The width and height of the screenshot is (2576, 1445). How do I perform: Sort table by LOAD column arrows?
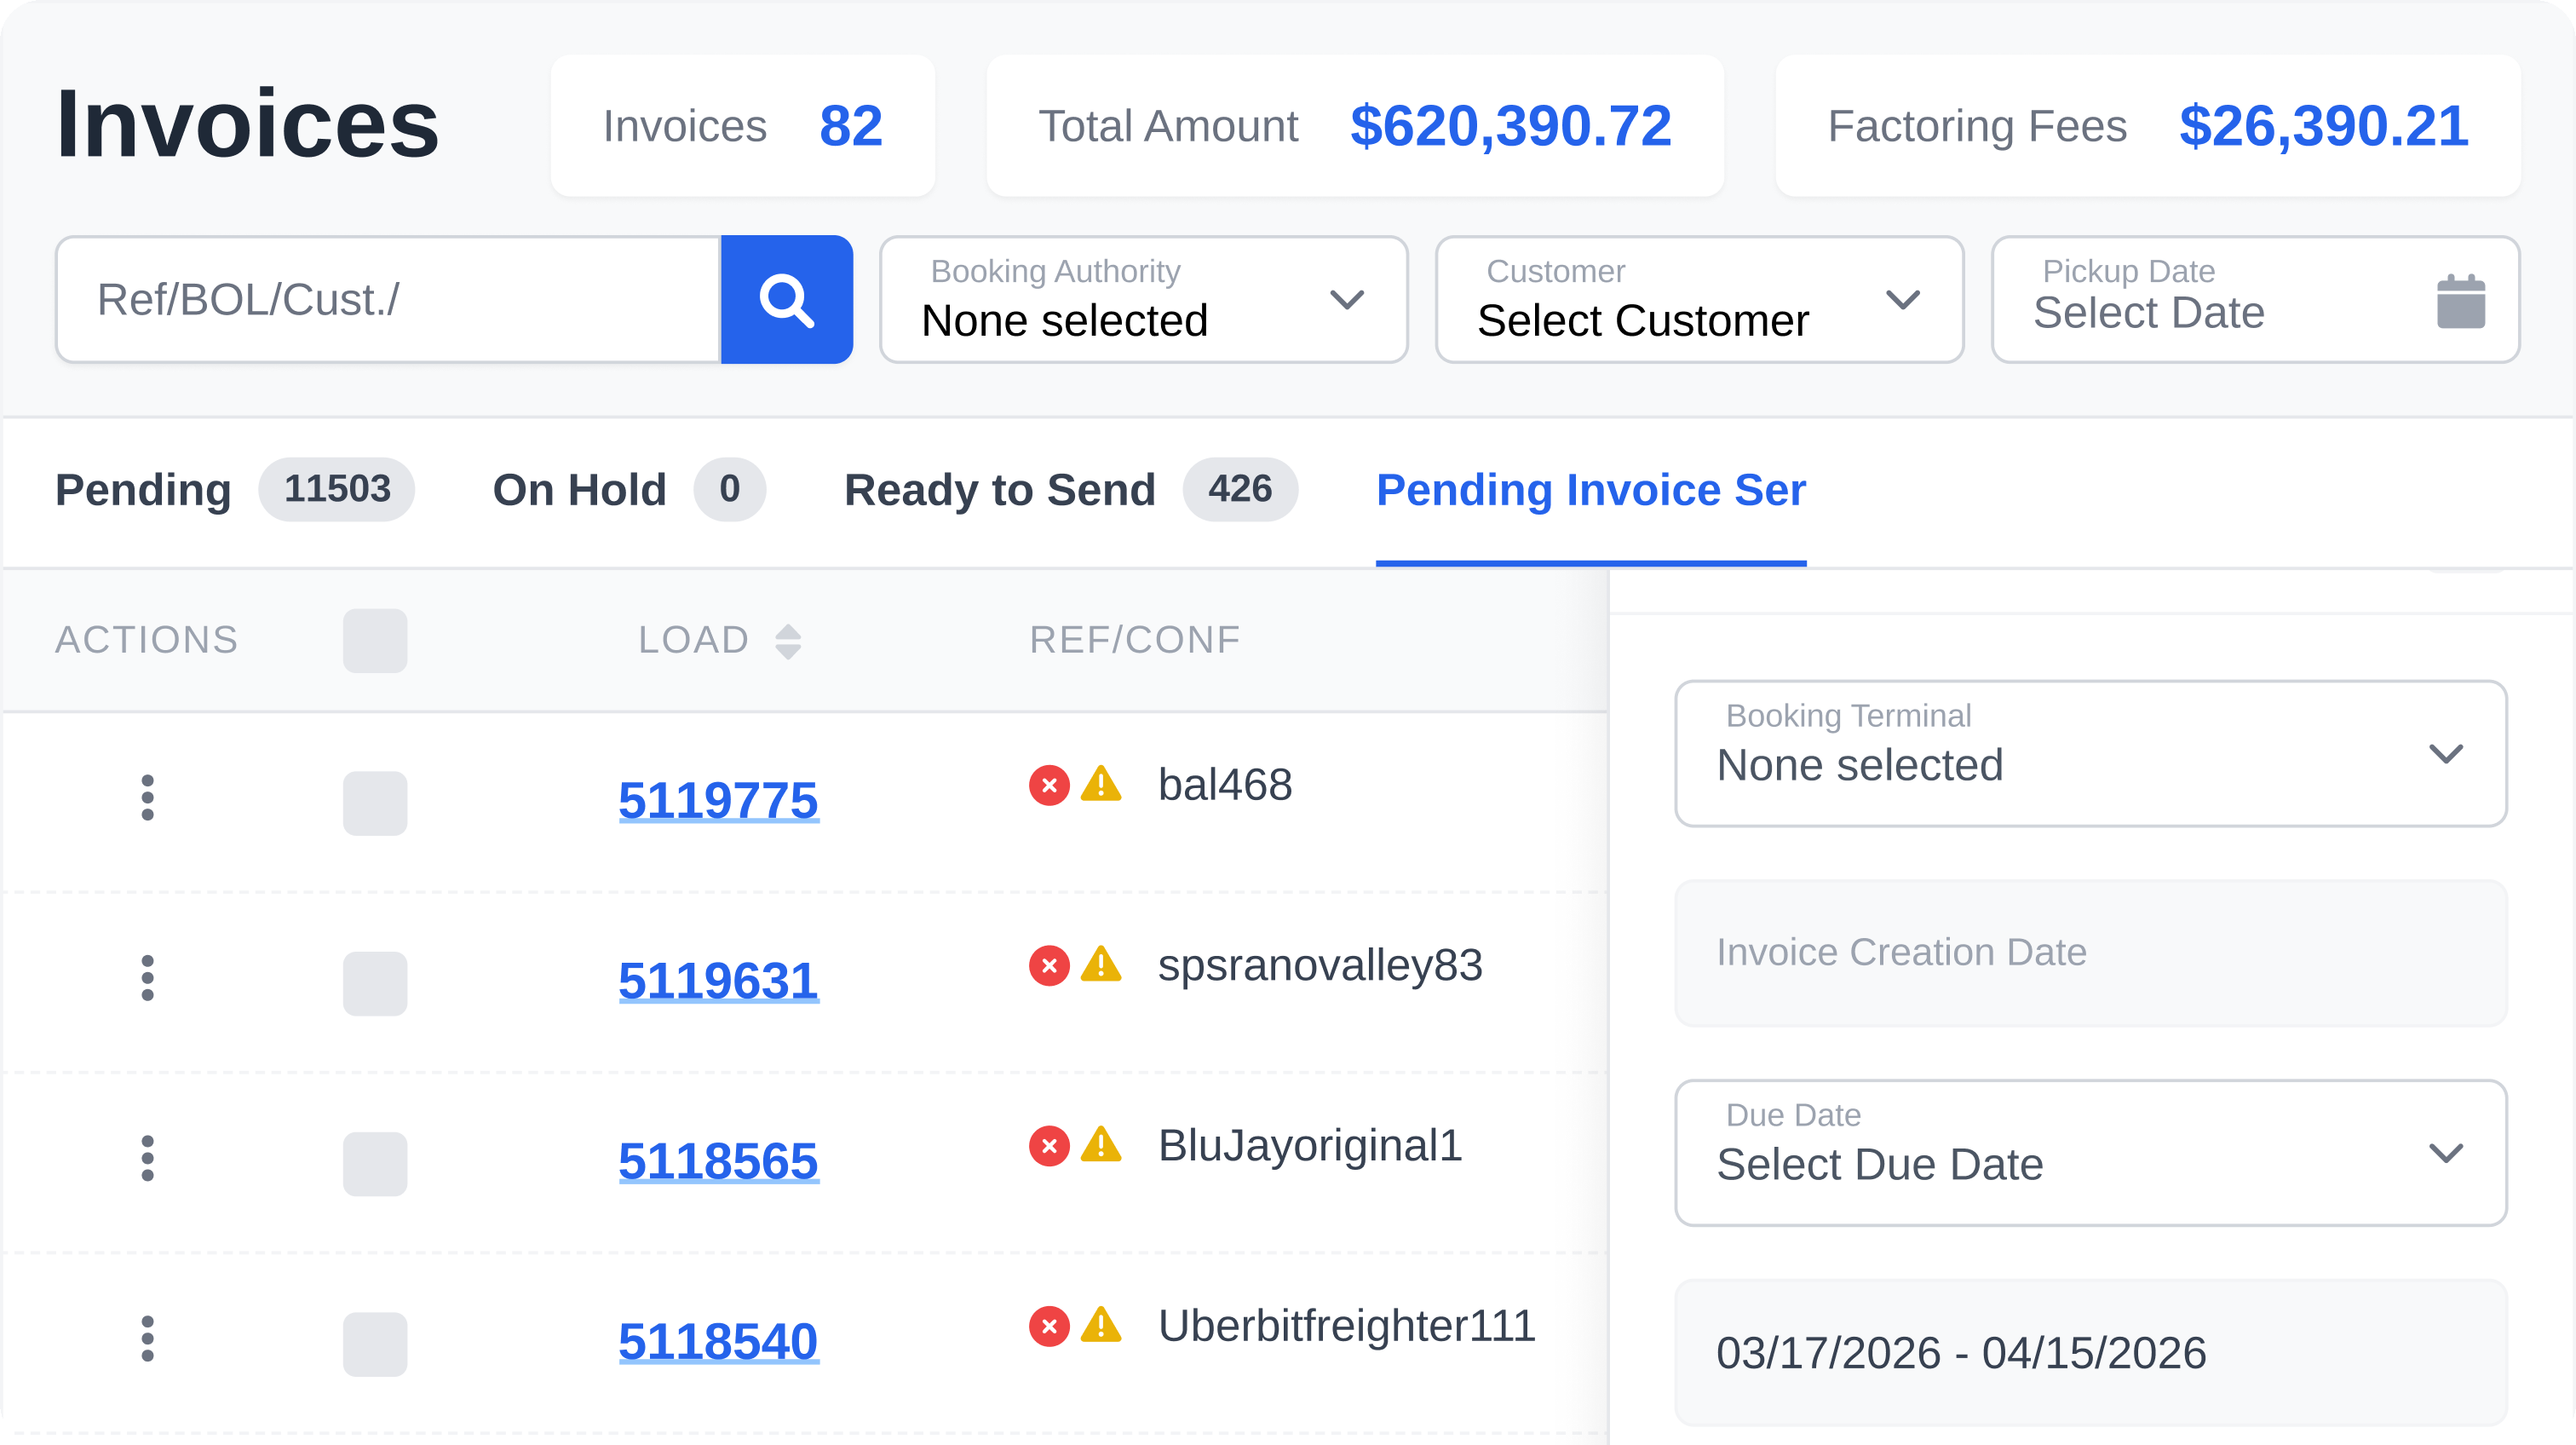(x=788, y=641)
